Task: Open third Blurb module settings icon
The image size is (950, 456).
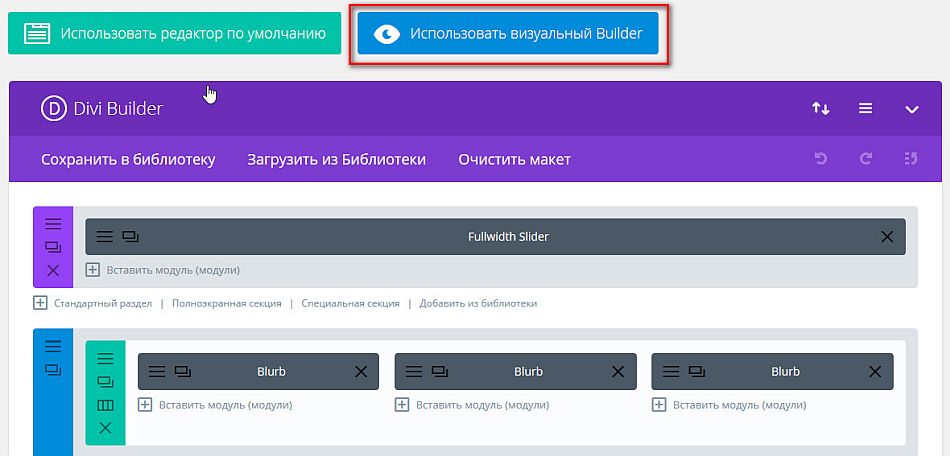Action: 671,372
